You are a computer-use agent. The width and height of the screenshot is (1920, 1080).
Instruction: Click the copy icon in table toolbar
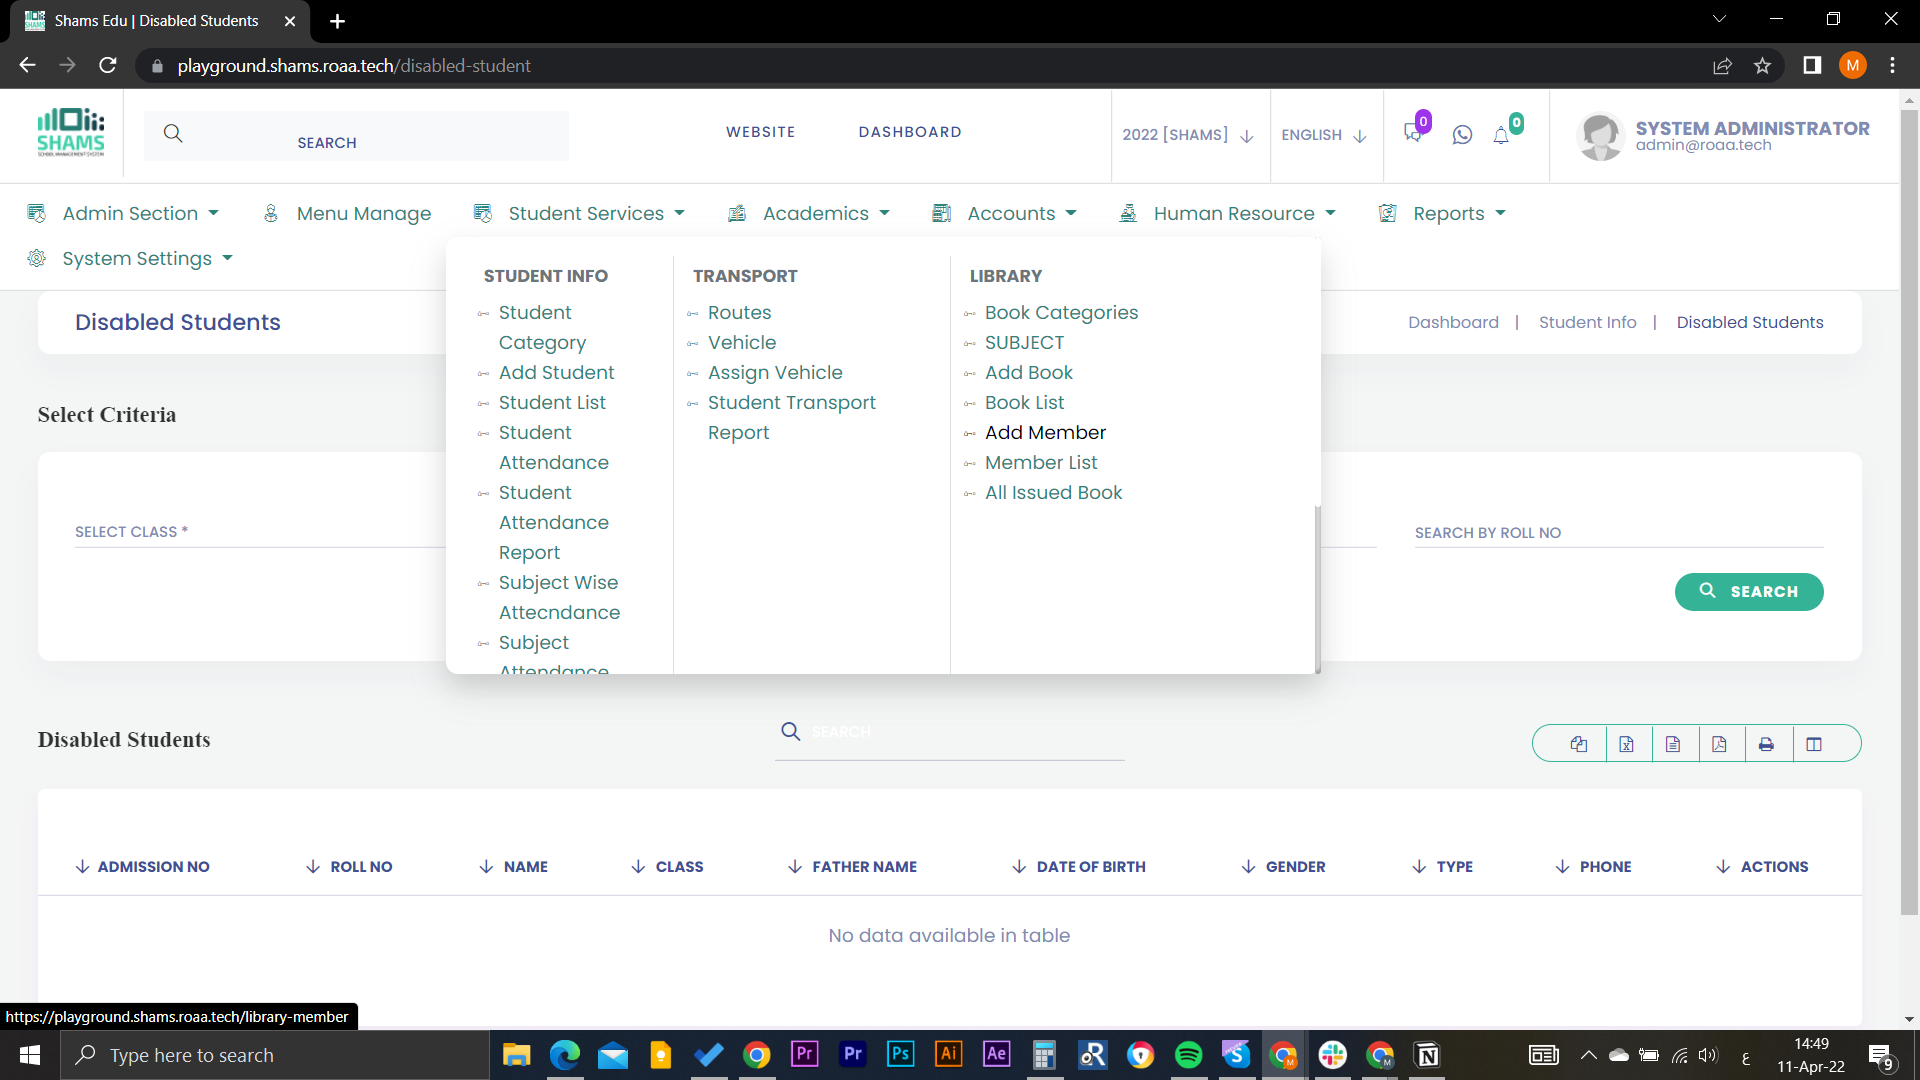coord(1578,744)
